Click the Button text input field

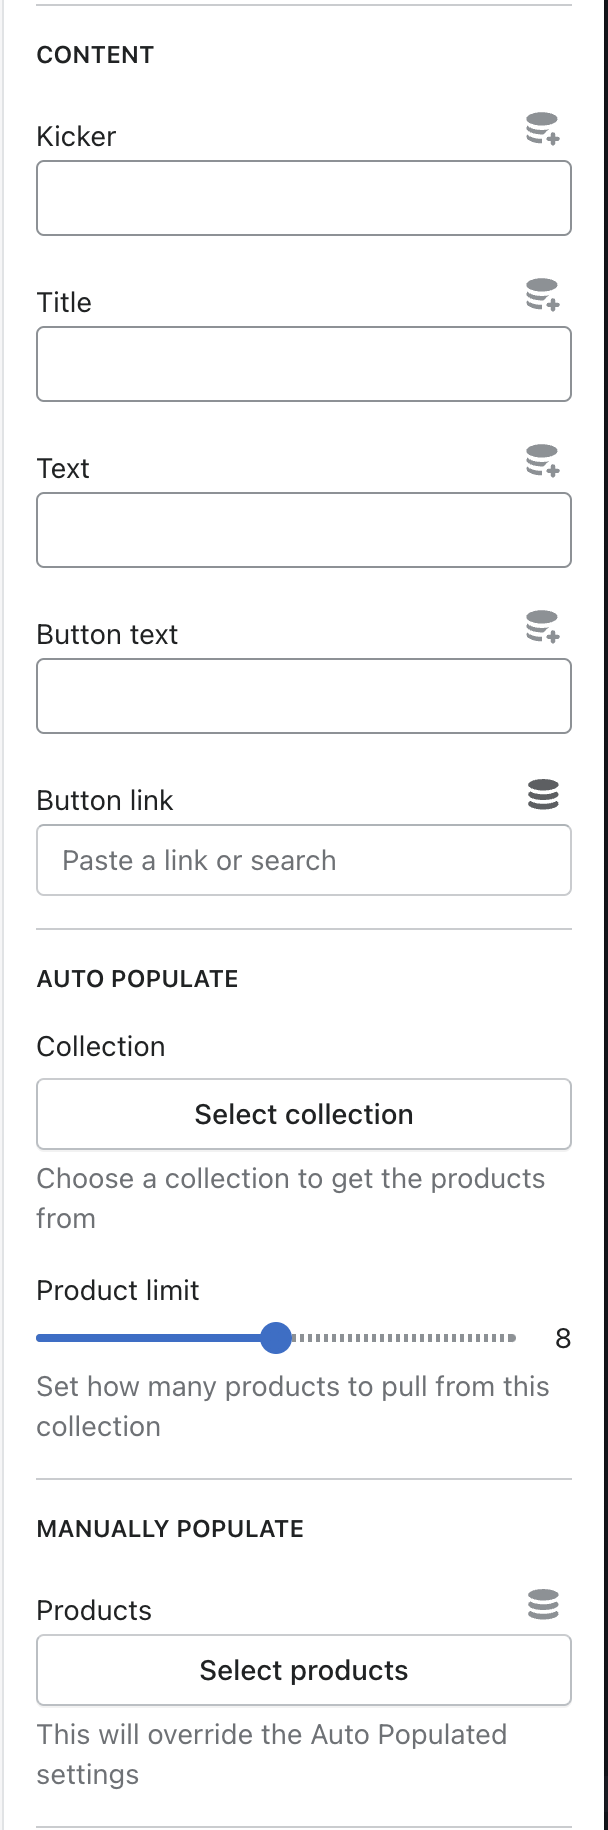304,696
